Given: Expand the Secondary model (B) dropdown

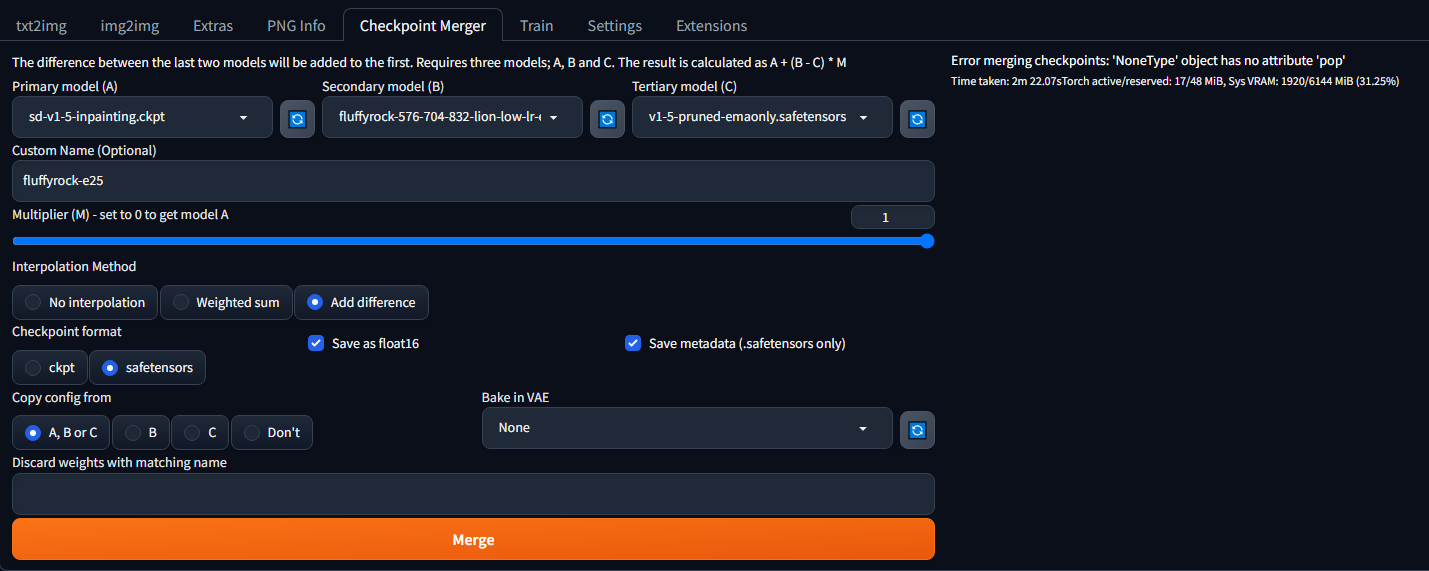Looking at the screenshot, I should click(x=452, y=117).
